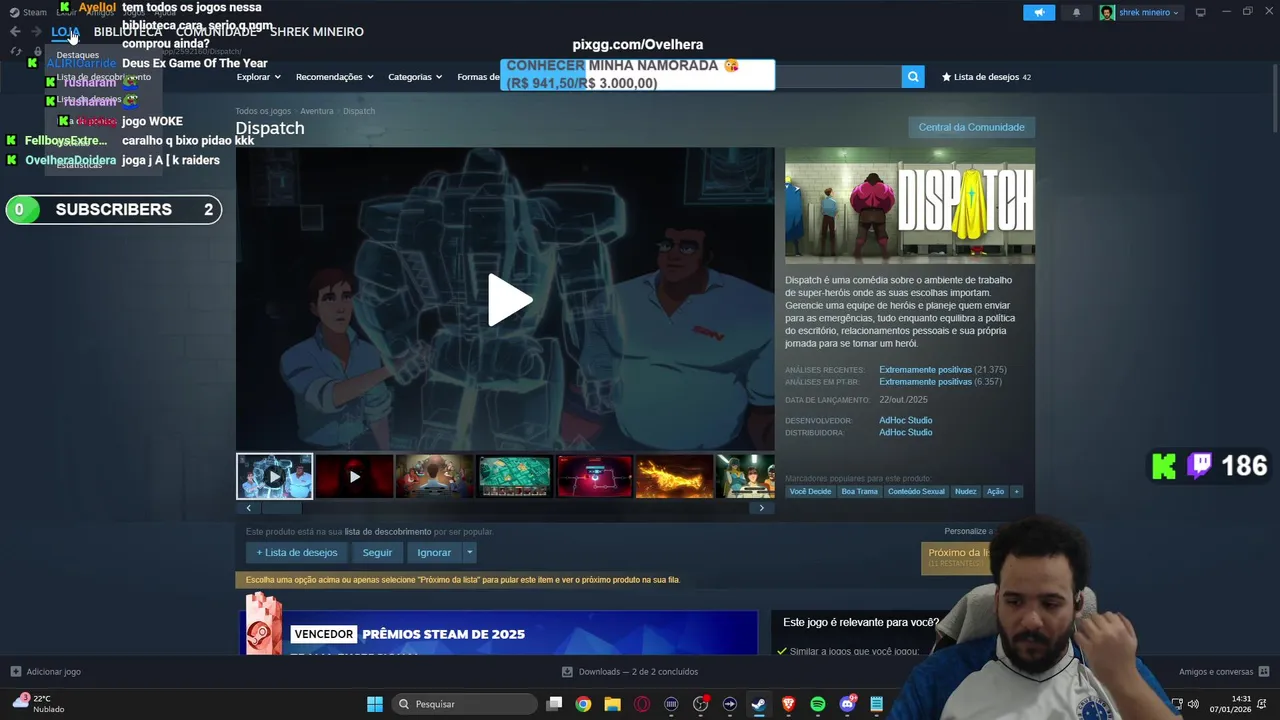Open 'Amigos e conversas' panel
Viewport: 1280px width, 720px height.
[1223, 672]
